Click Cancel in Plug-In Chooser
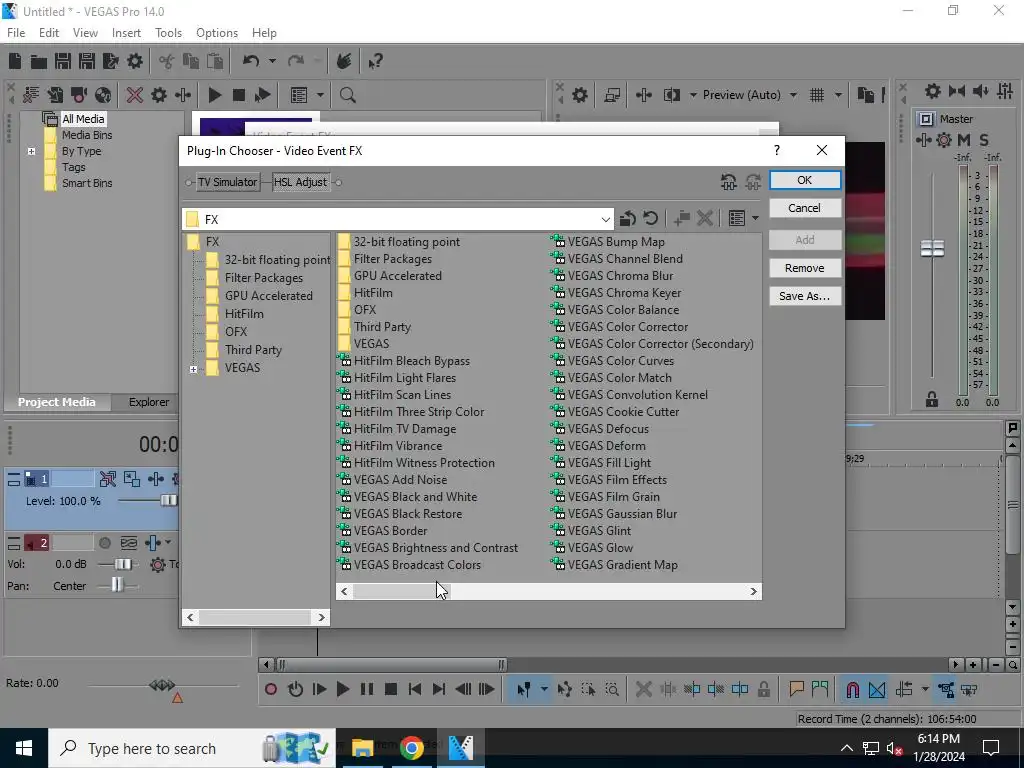 [x=805, y=208]
